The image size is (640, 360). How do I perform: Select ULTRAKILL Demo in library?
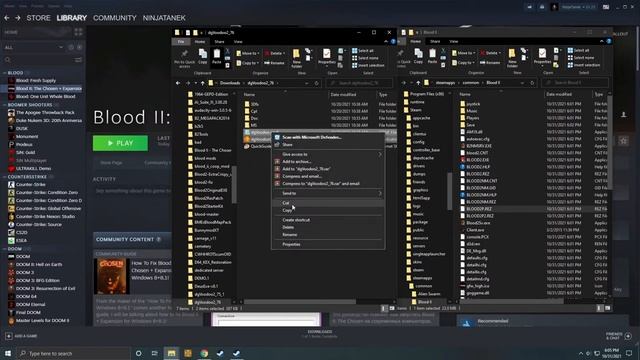[33, 169]
